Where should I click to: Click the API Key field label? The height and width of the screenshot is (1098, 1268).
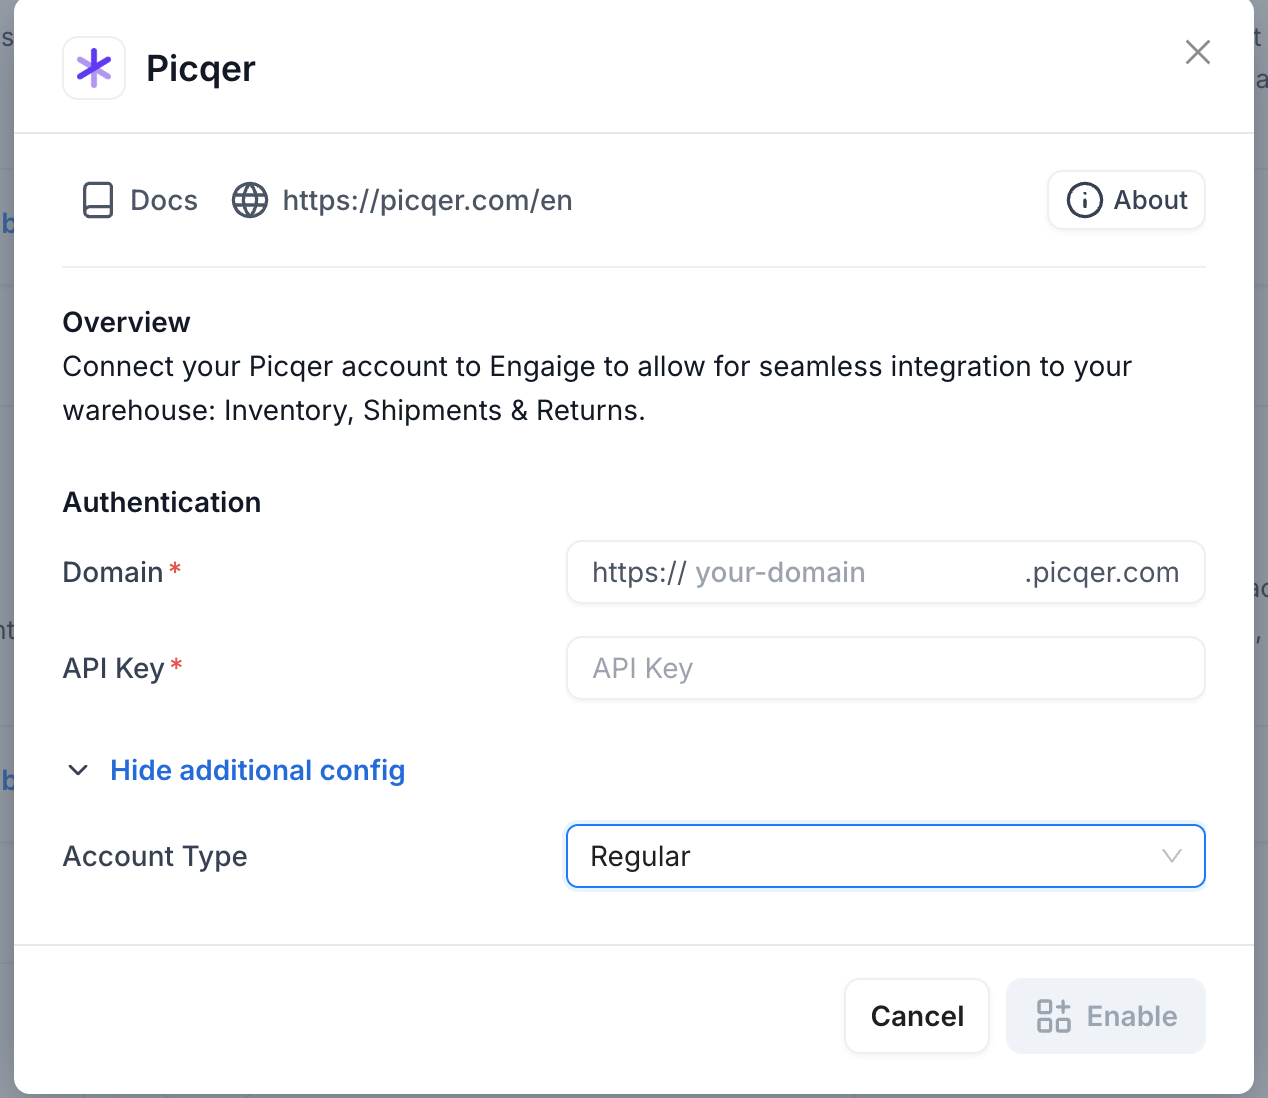click(x=113, y=668)
